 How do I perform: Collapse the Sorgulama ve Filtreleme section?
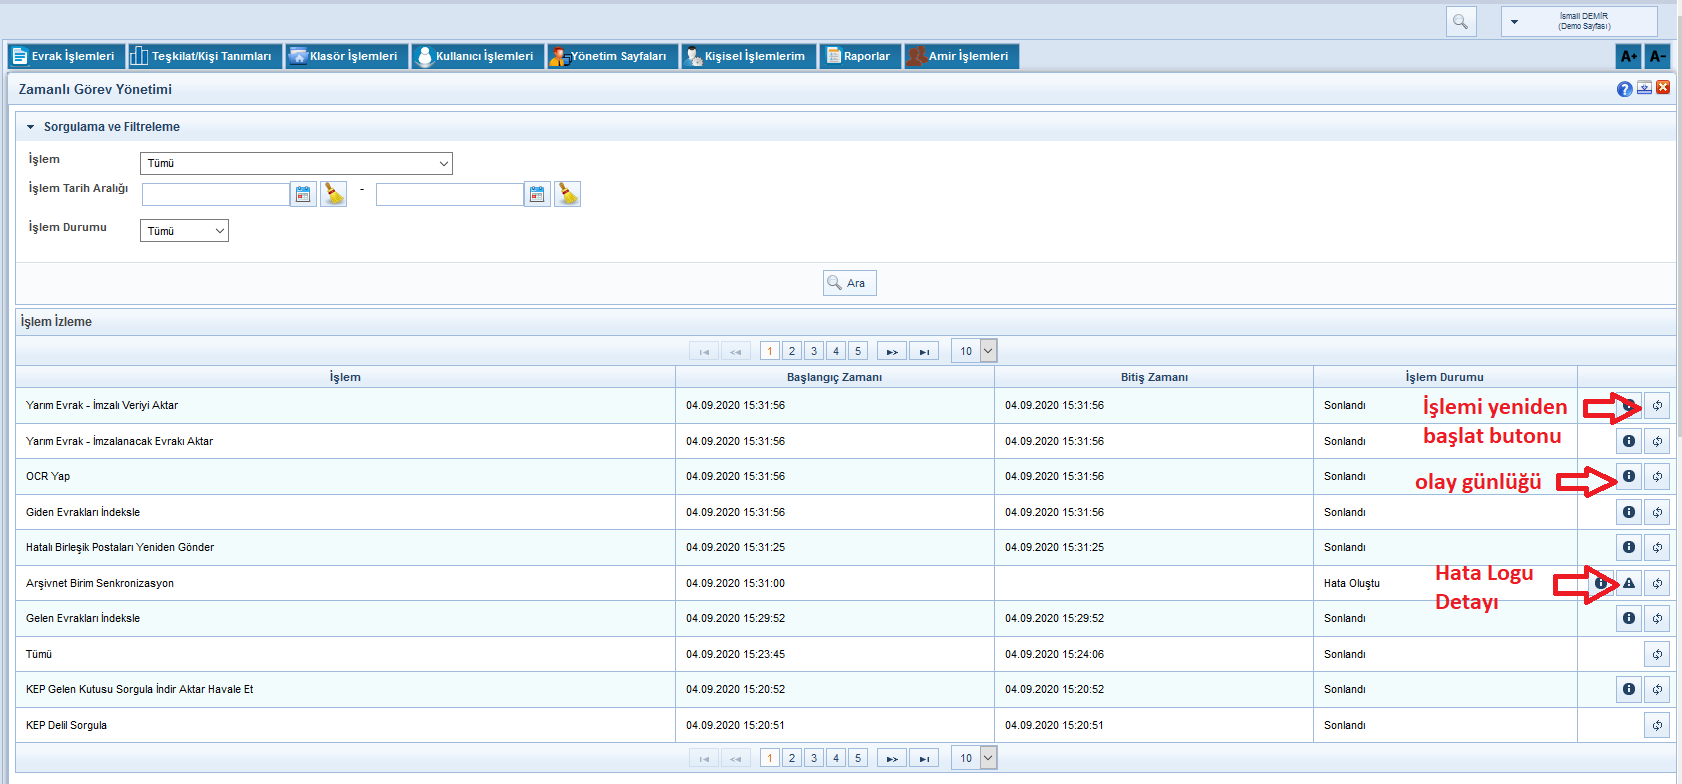(x=31, y=127)
